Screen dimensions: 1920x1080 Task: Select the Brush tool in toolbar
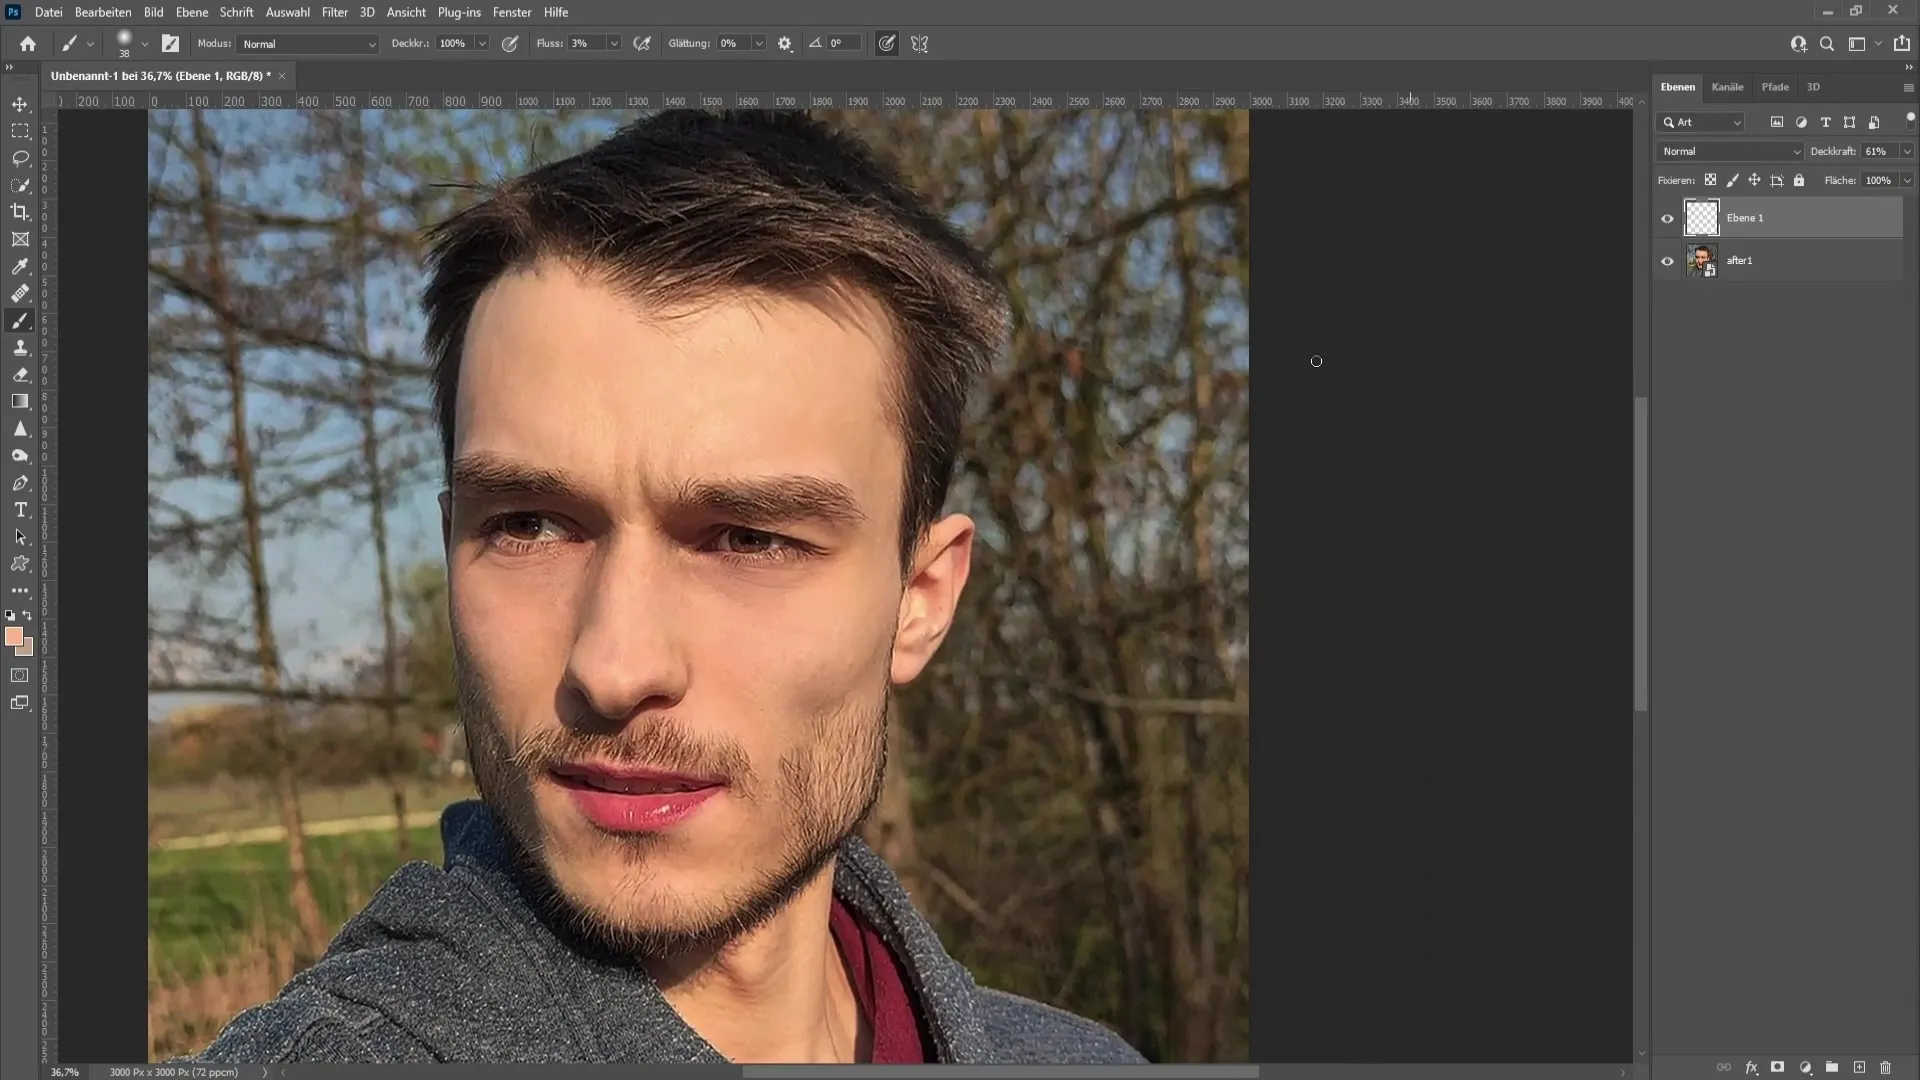(20, 321)
